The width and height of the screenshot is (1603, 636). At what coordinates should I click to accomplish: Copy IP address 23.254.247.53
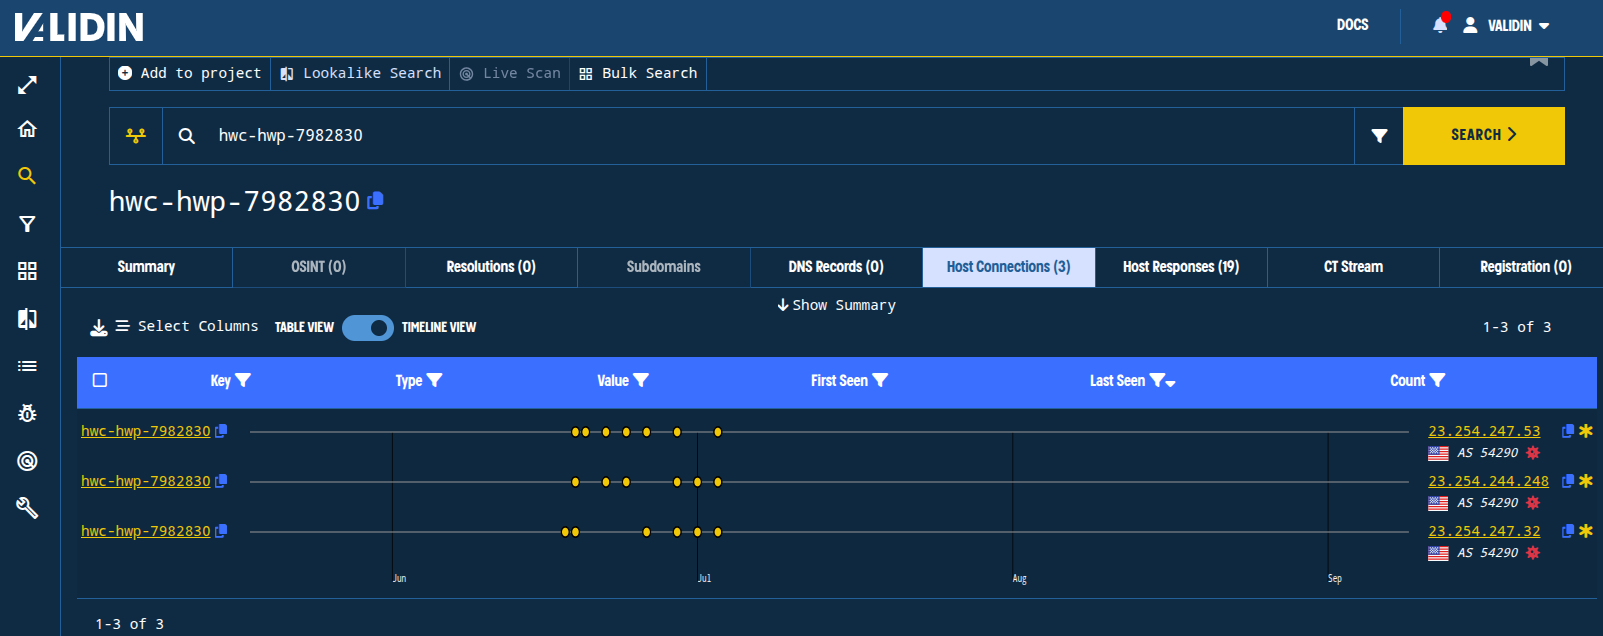1567,431
